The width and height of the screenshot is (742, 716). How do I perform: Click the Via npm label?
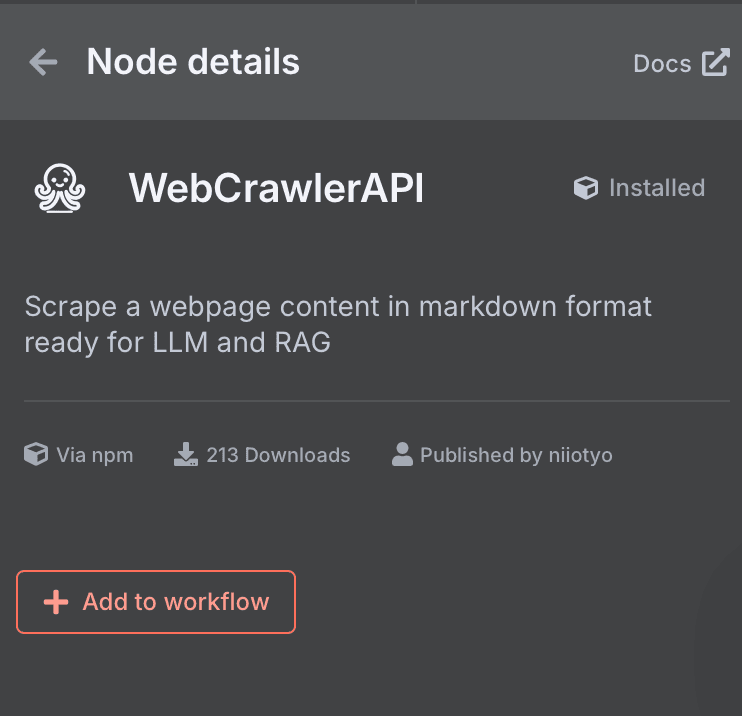[x=94, y=455]
